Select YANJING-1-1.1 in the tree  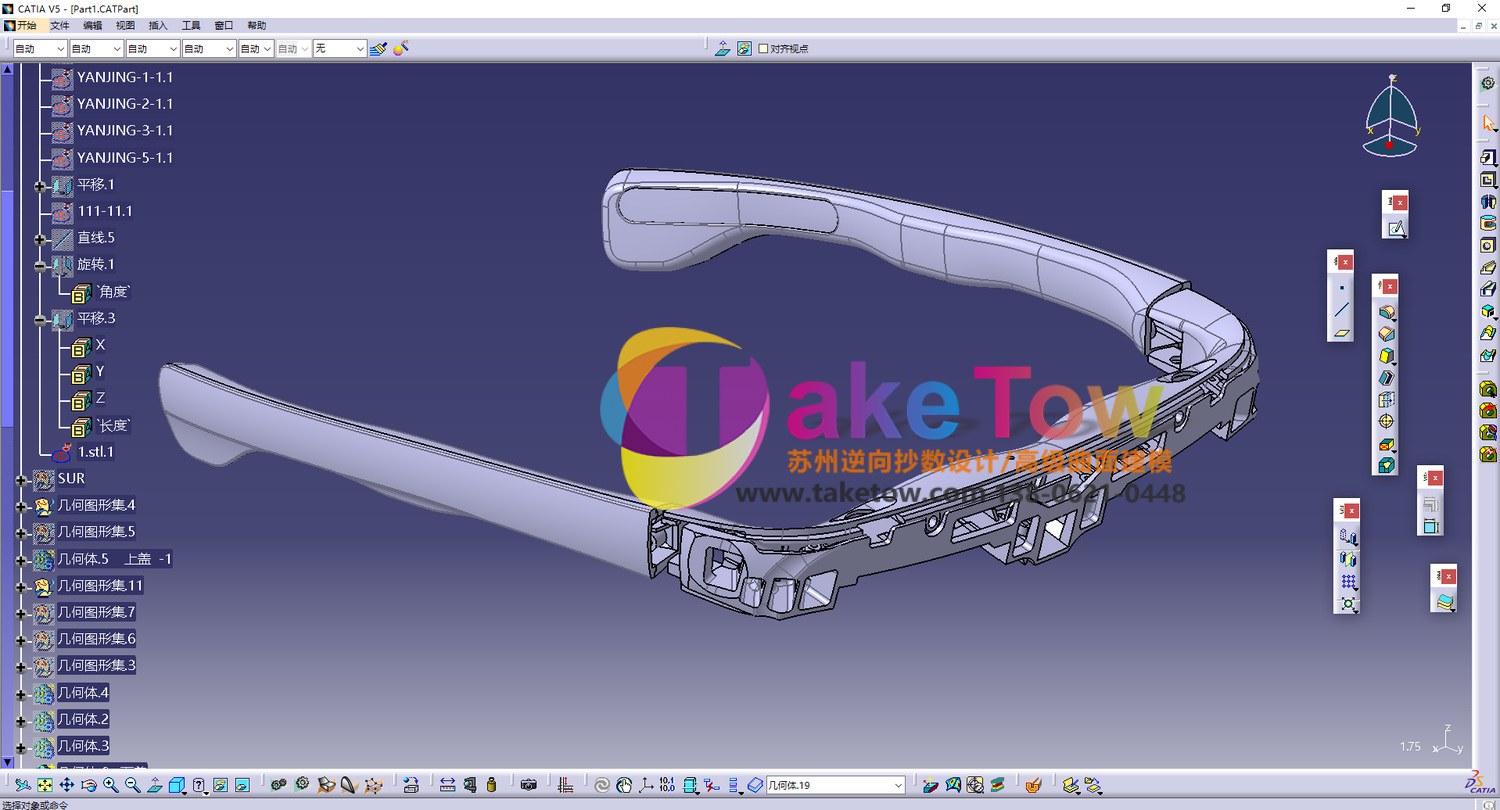125,77
